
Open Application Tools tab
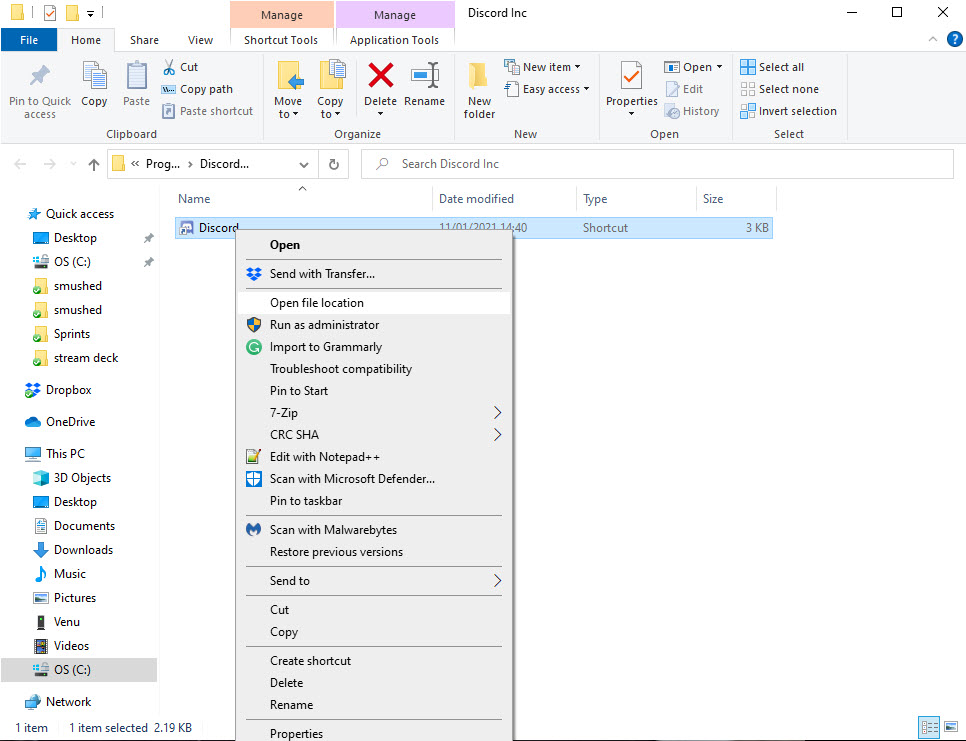(394, 40)
